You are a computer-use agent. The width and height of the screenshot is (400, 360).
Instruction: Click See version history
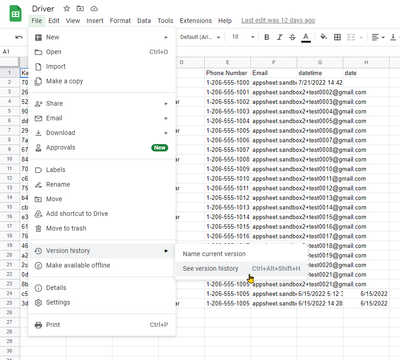(x=241, y=269)
